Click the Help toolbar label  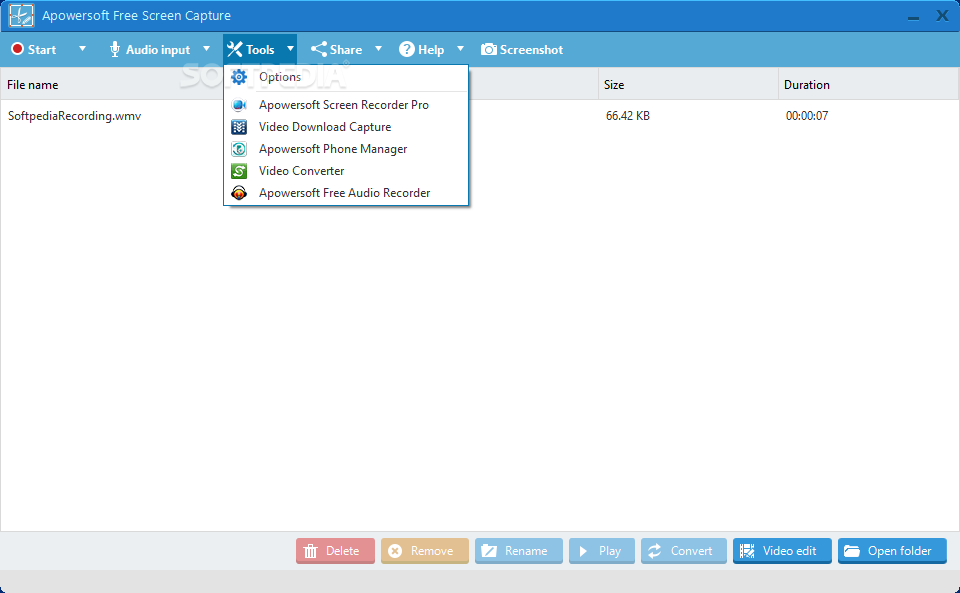431,50
